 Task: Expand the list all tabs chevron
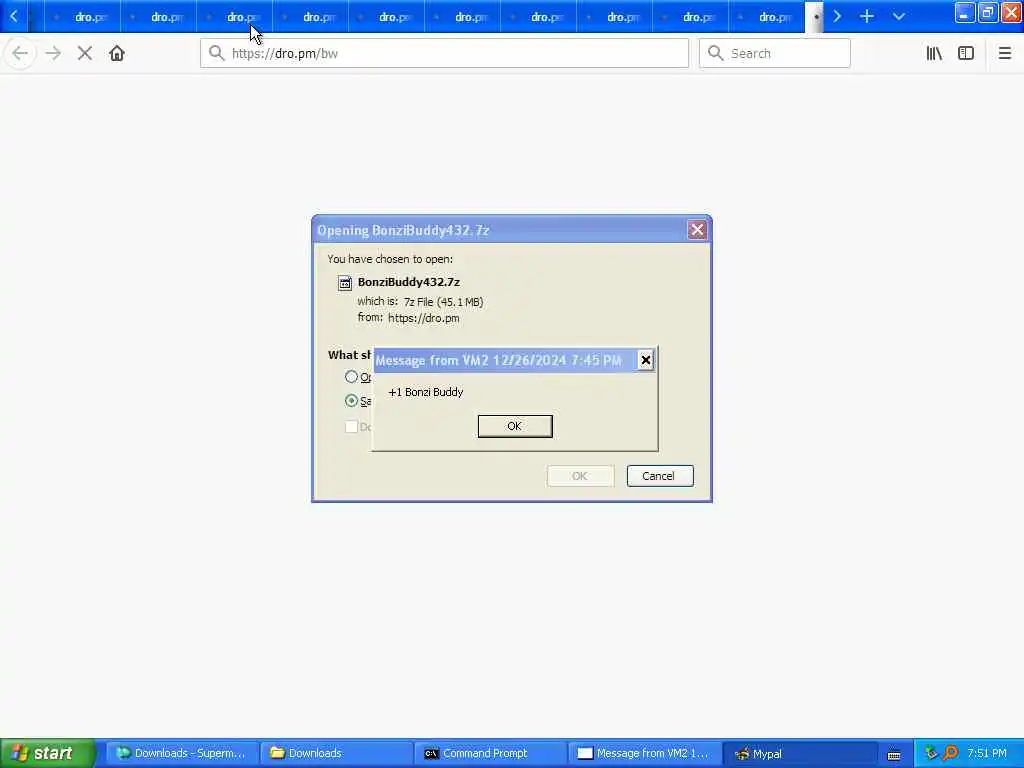[x=899, y=16]
